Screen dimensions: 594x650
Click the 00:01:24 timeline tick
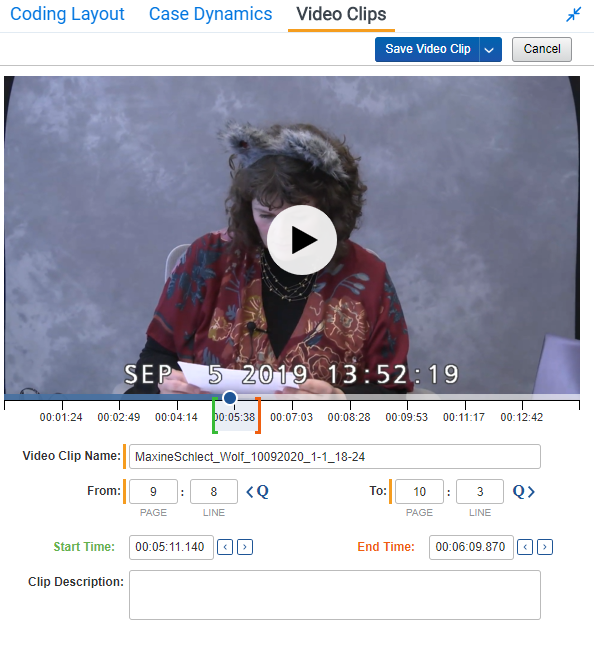click(x=61, y=417)
